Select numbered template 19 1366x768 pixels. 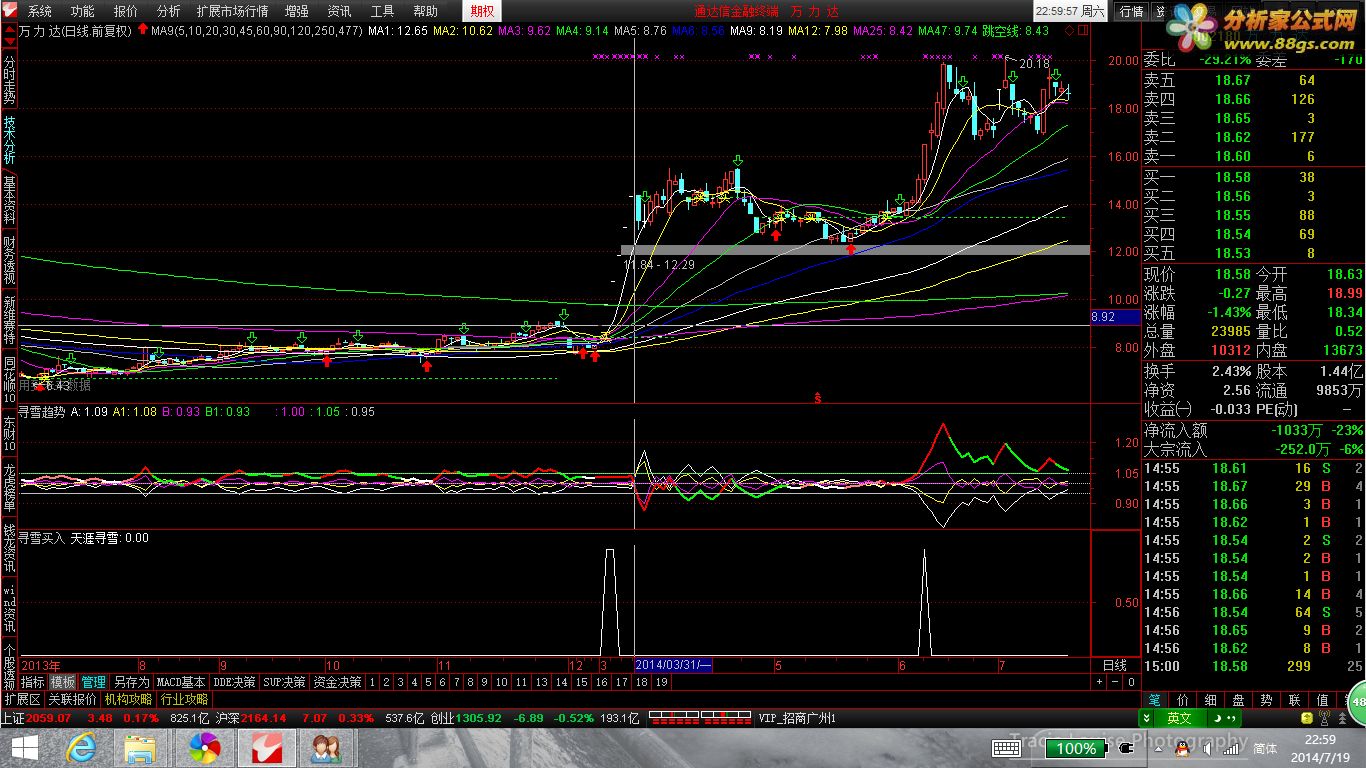point(660,682)
